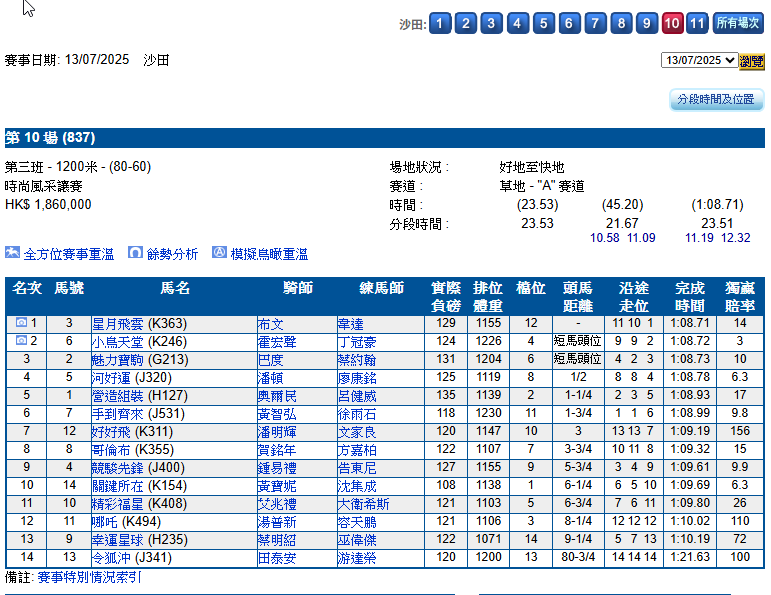Open the photo-finish camera icon for 2nd place
The width and height of the screenshot is (771, 595).
[x=21, y=341]
